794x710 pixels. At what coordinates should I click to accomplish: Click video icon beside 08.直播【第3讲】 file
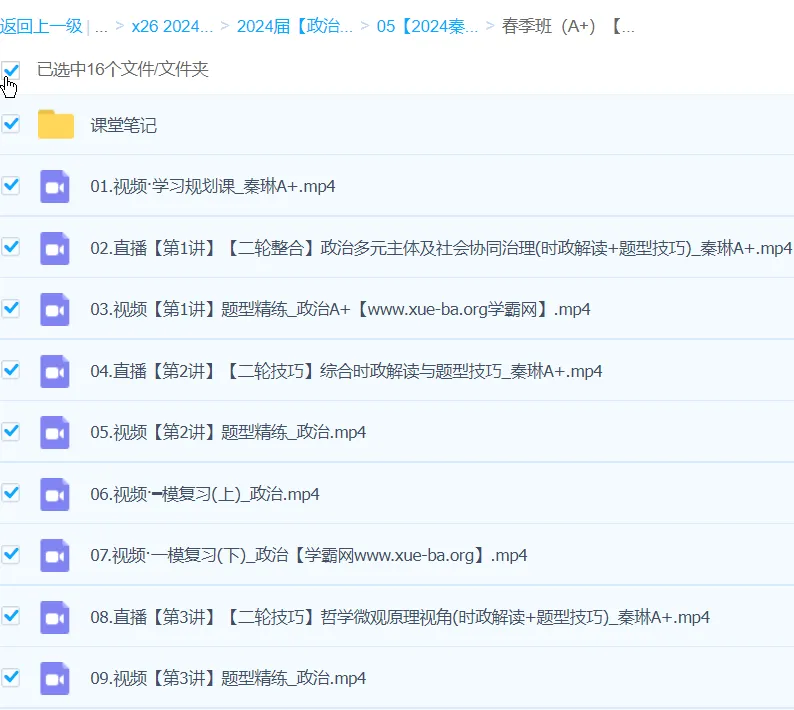click(x=55, y=617)
